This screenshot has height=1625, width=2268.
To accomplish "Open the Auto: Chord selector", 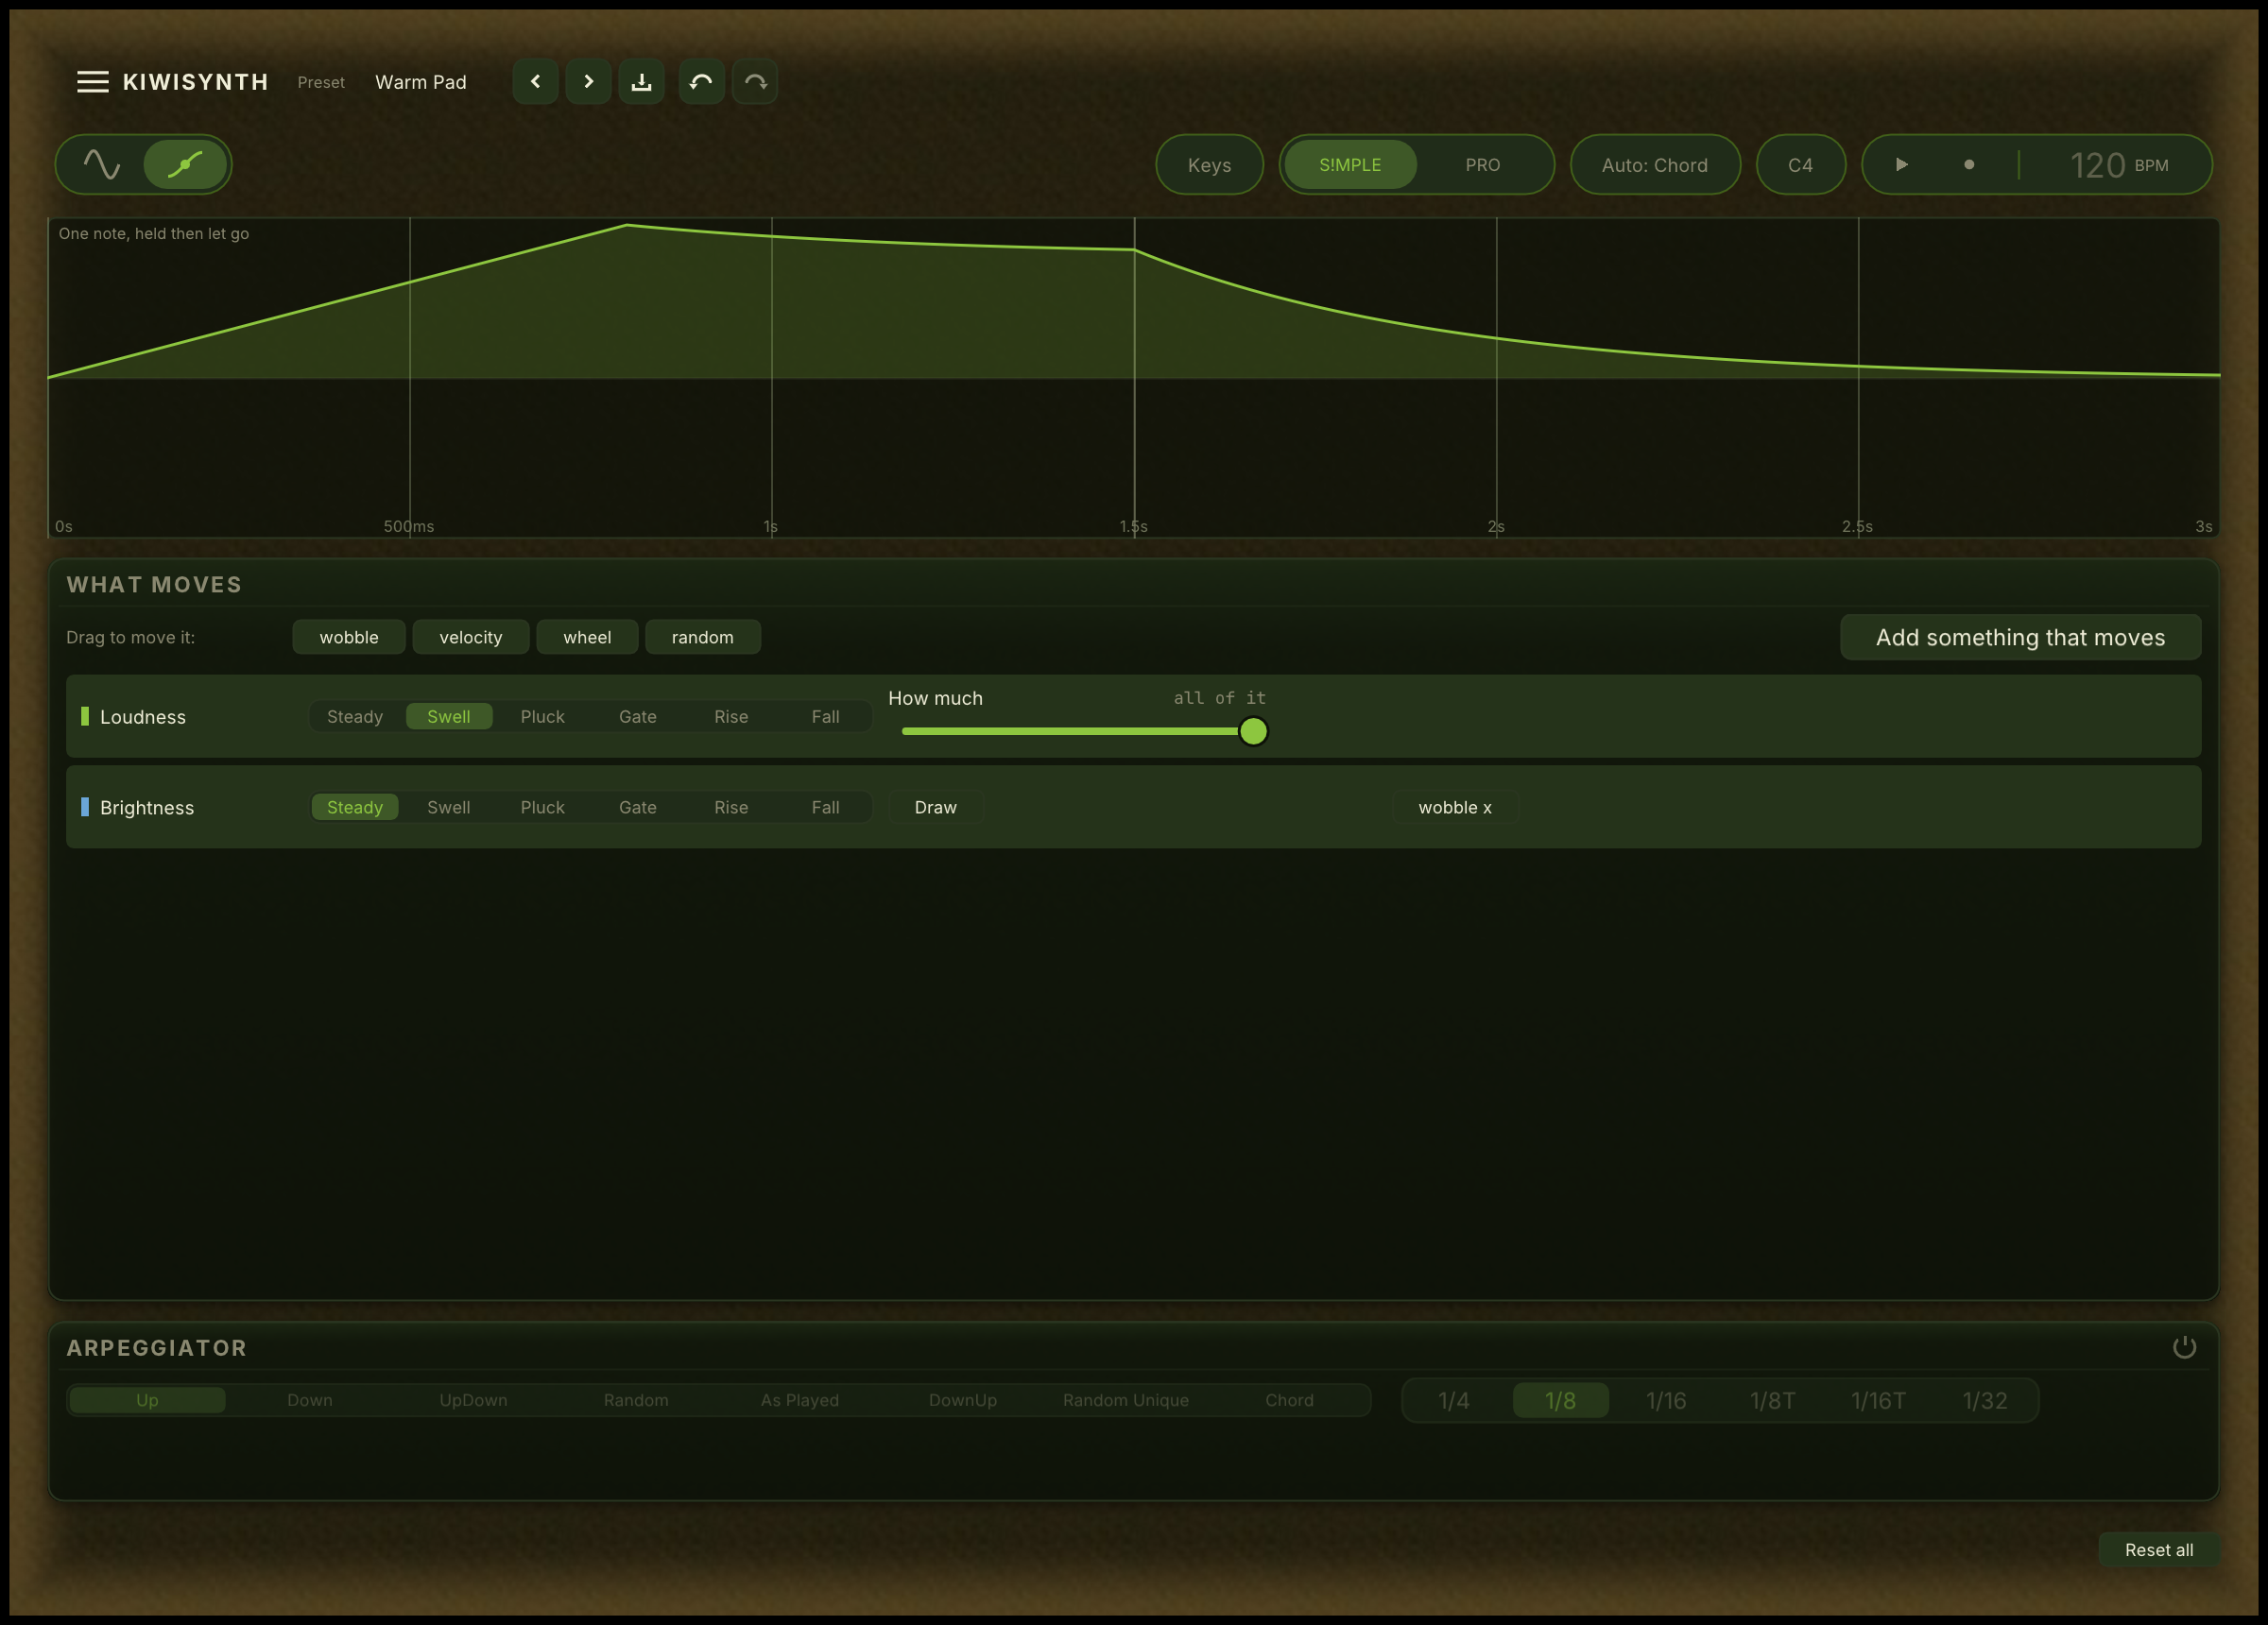I will [x=1655, y=165].
